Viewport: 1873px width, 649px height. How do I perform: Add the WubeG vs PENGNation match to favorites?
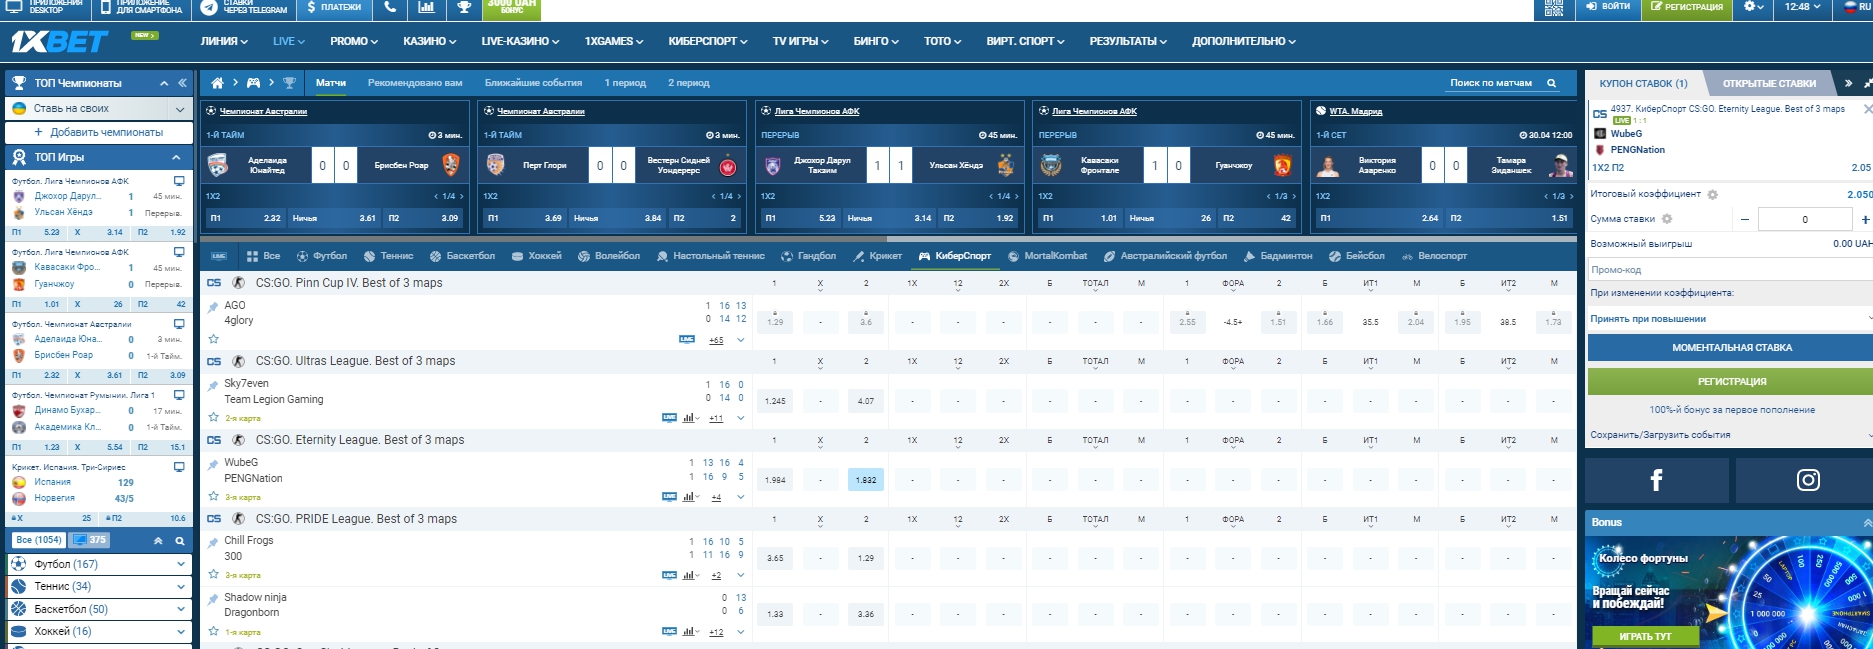click(213, 496)
